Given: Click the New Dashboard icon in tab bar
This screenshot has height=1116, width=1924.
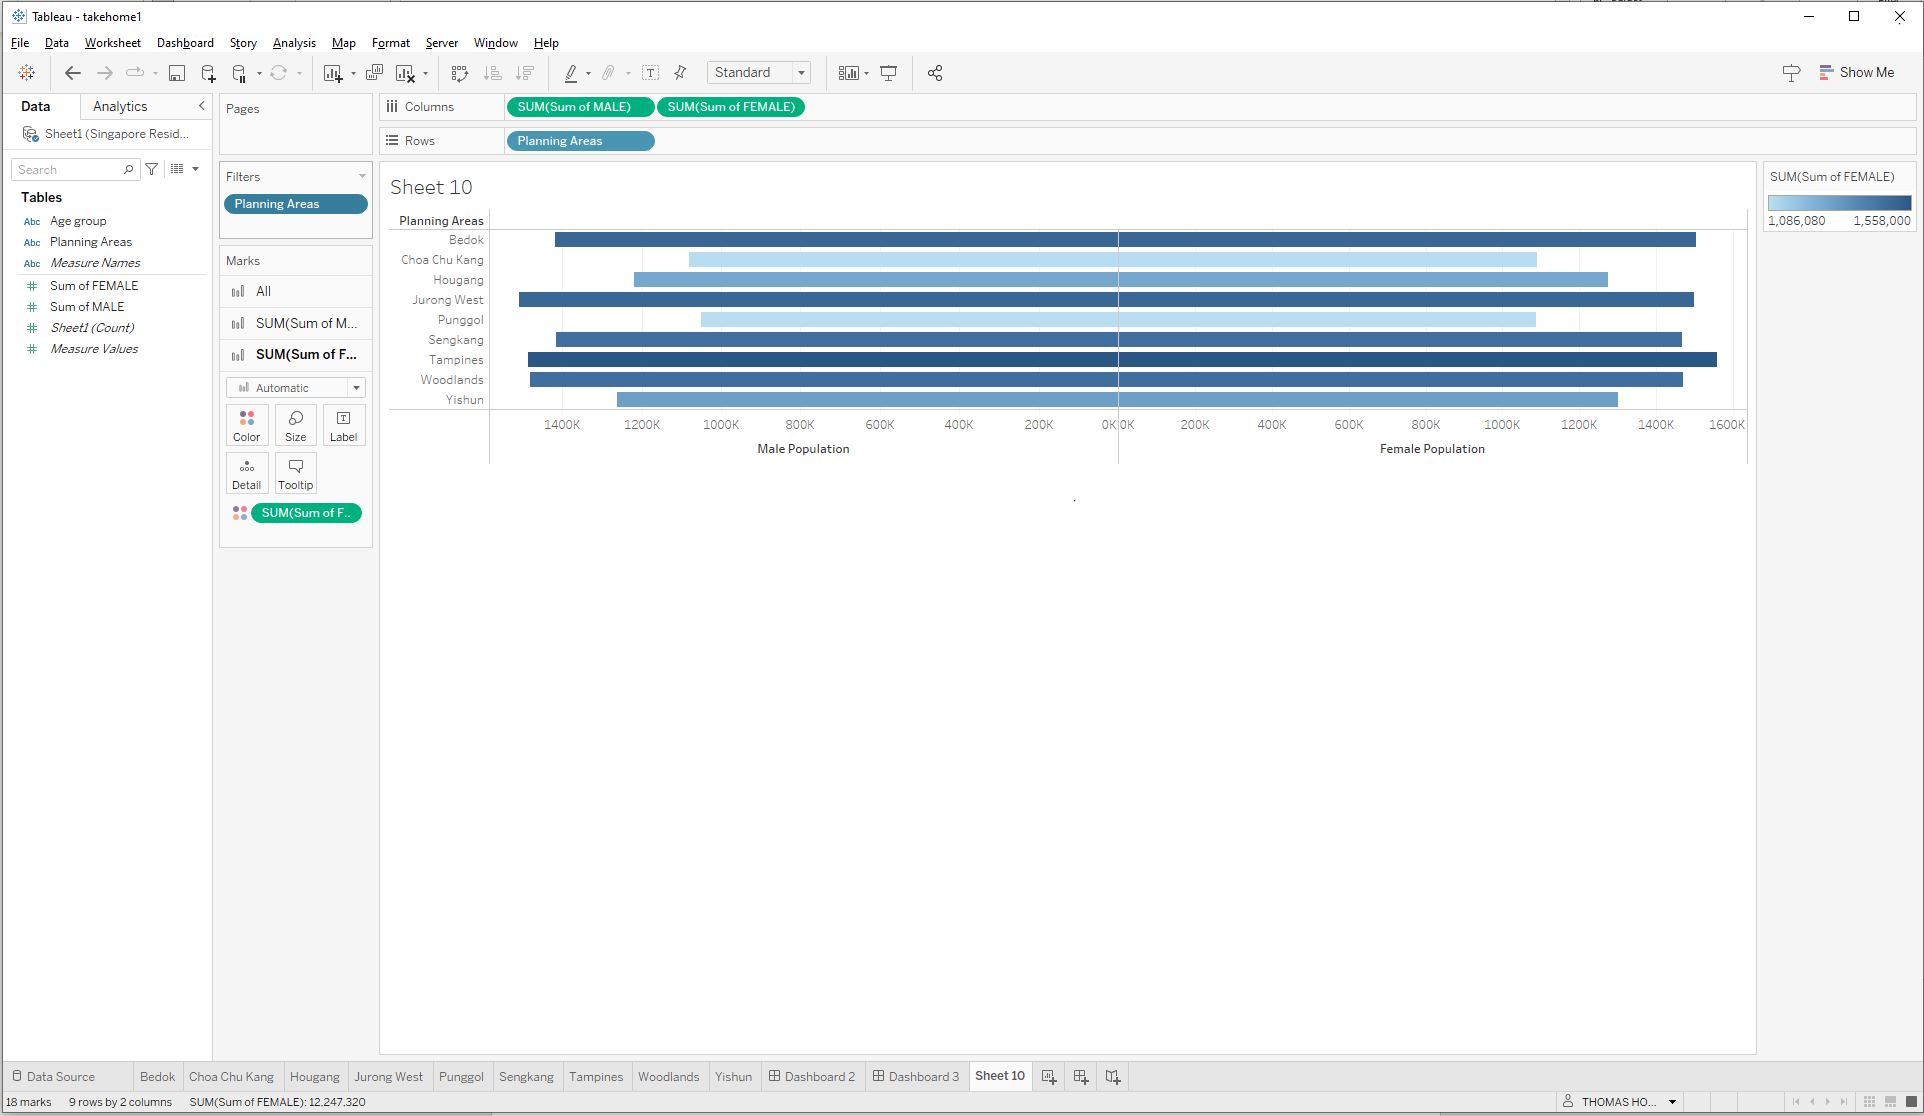Looking at the screenshot, I should pyautogui.click(x=1081, y=1077).
